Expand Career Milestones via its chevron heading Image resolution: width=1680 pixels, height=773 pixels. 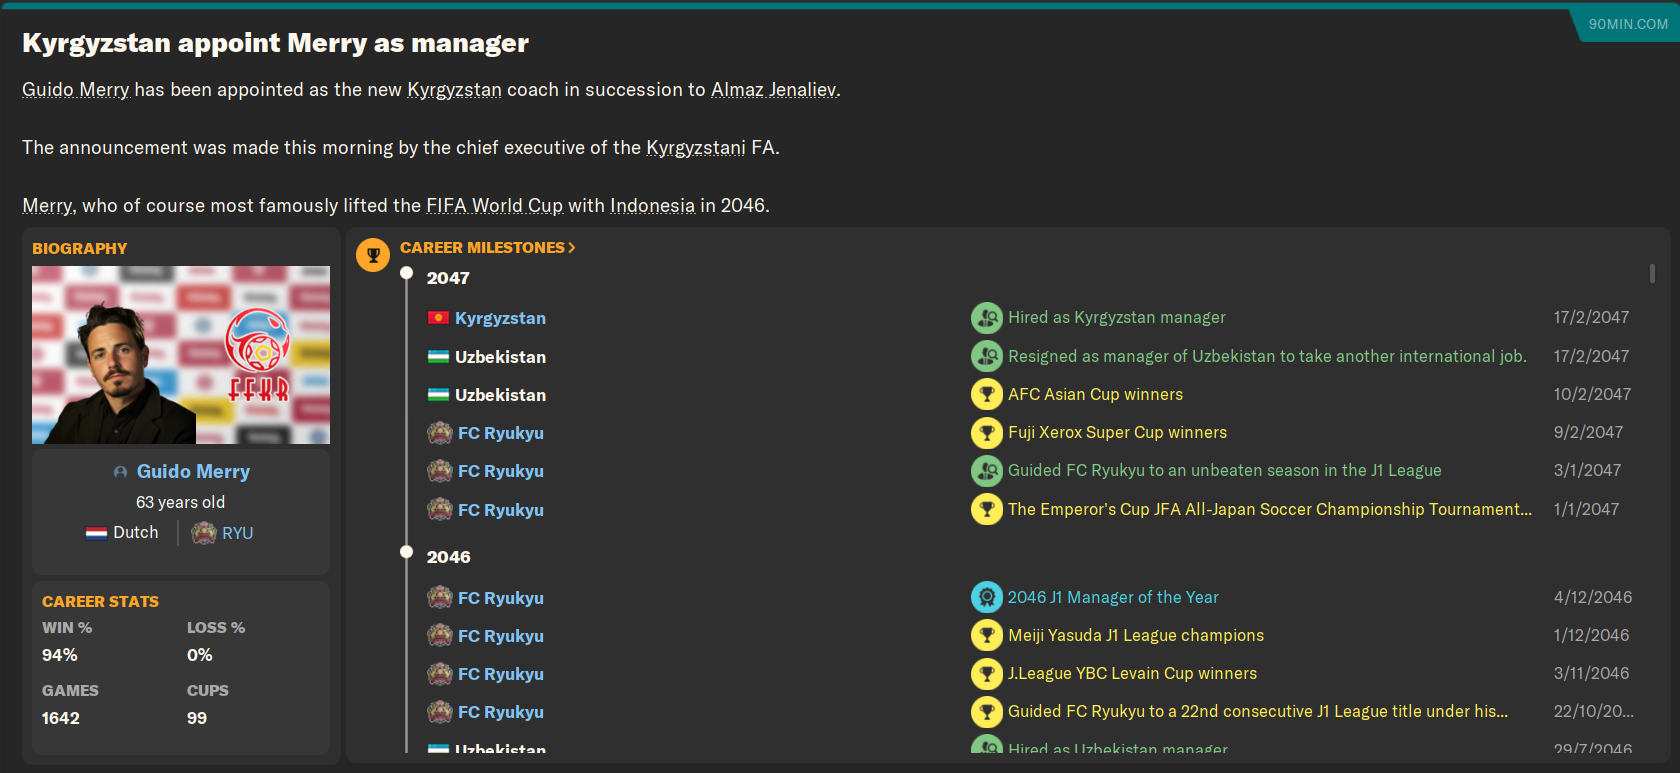[x=488, y=248]
